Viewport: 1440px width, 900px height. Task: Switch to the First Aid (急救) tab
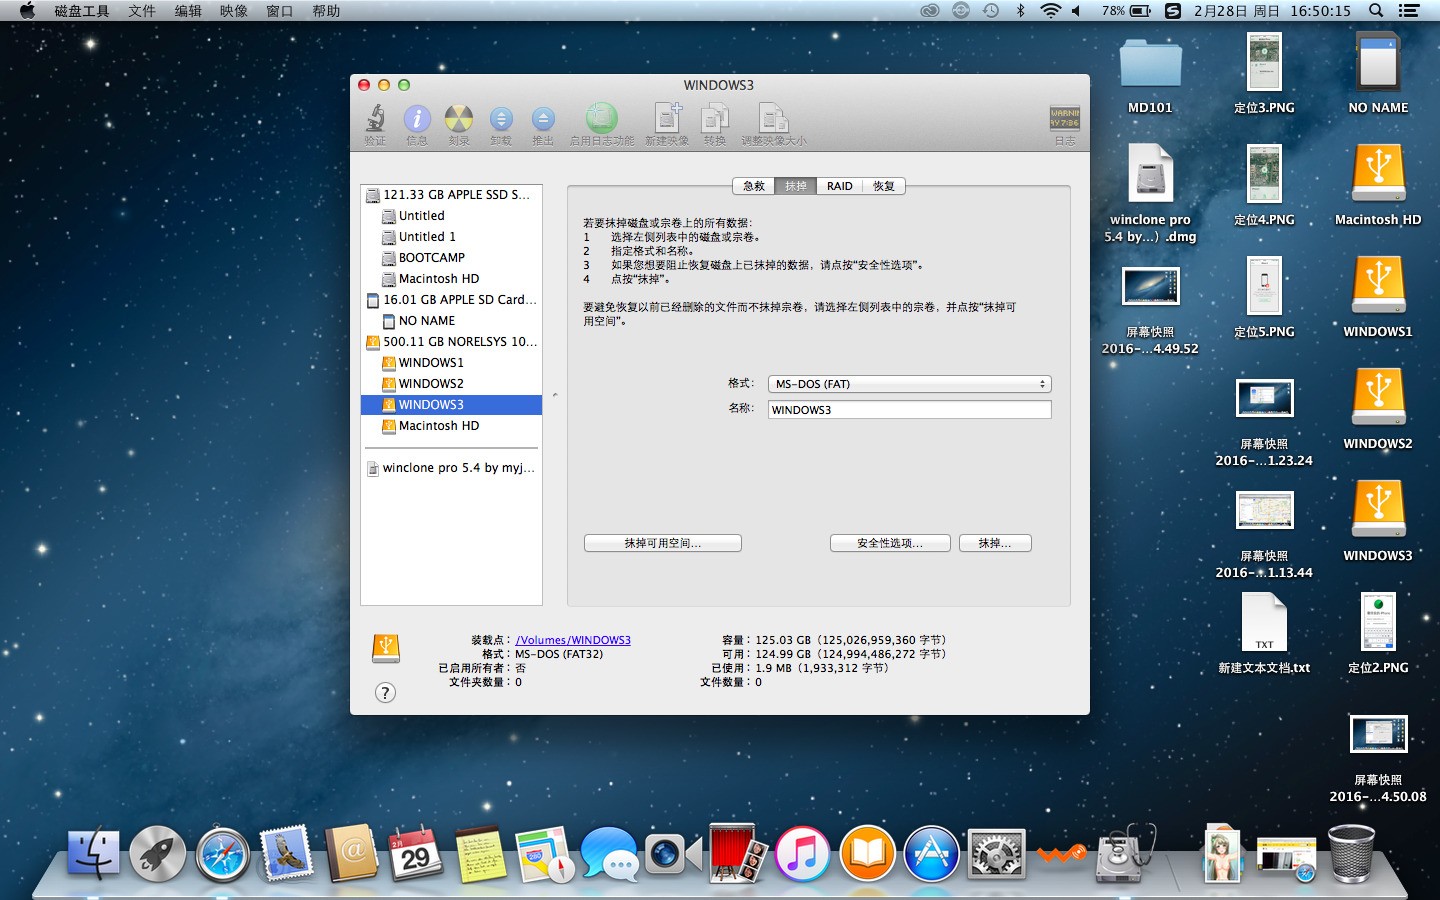754,186
